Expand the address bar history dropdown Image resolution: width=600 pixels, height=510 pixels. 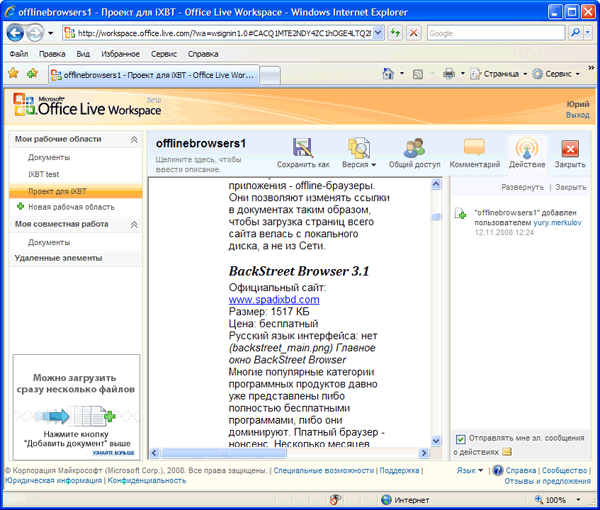tap(378, 33)
